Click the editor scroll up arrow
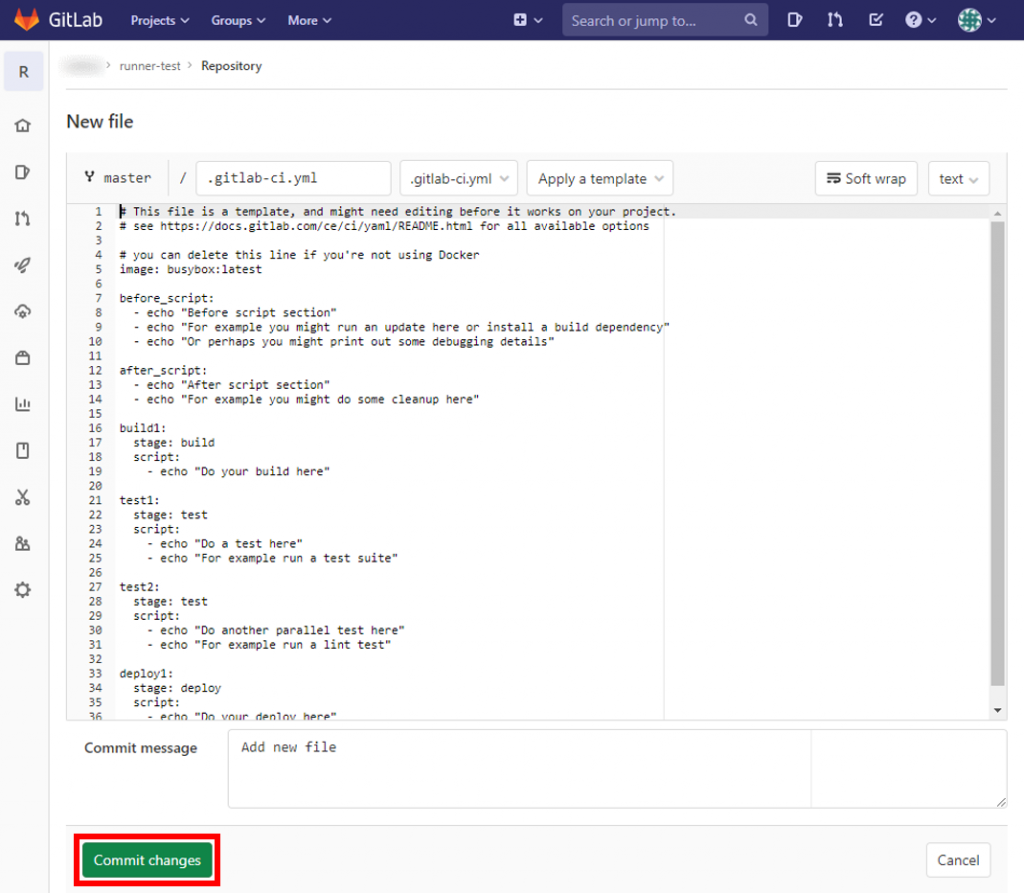The width and height of the screenshot is (1024, 893). (997, 214)
